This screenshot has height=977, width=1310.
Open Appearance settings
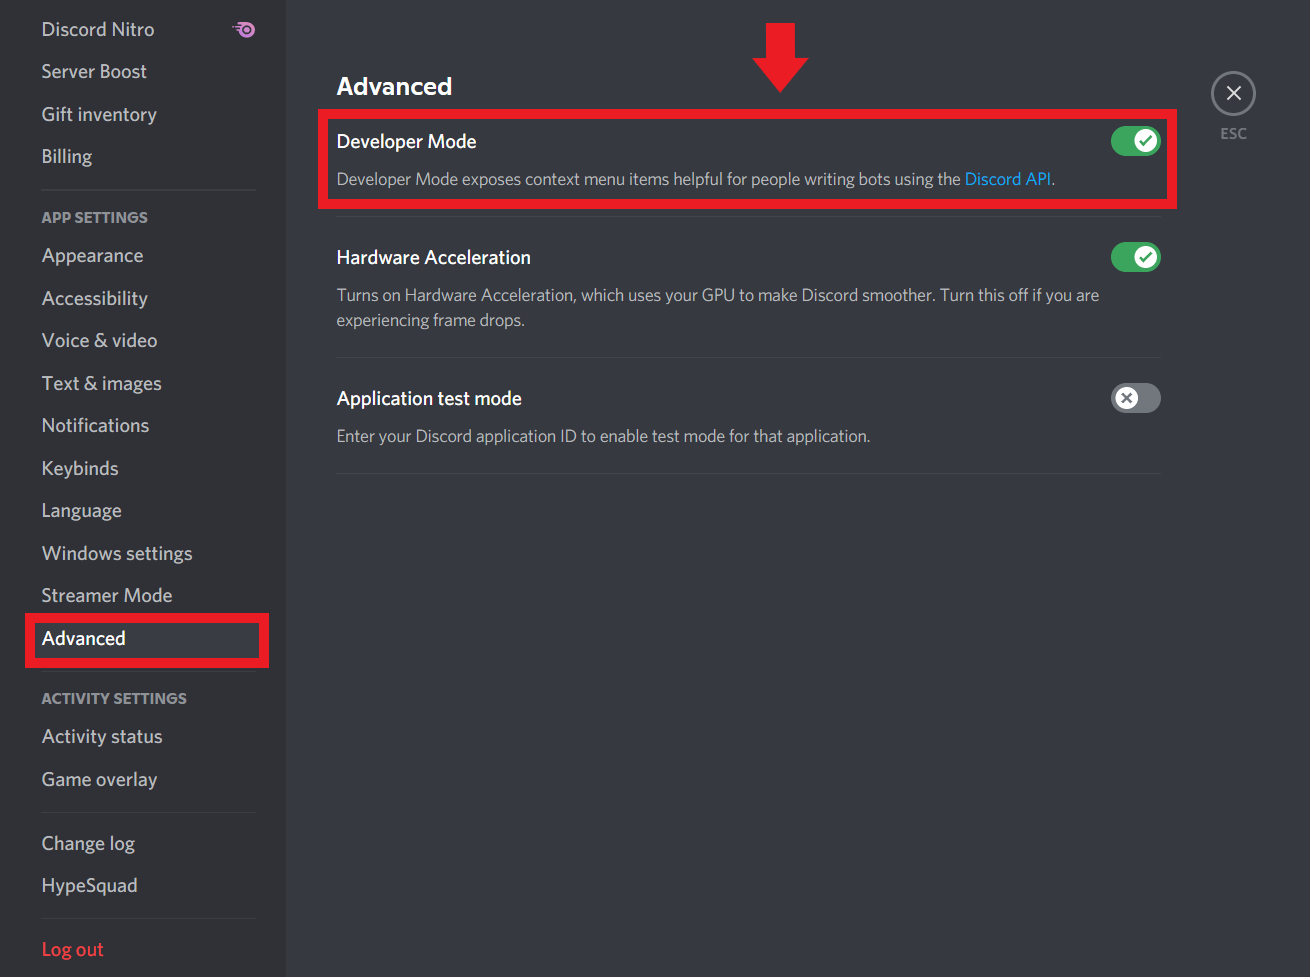click(92, 256)
